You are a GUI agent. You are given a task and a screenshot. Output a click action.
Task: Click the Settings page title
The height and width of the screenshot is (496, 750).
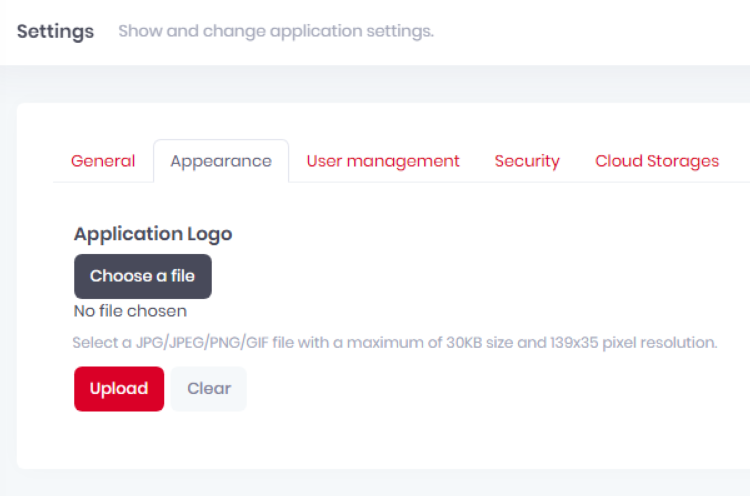[x=55, y=32]
